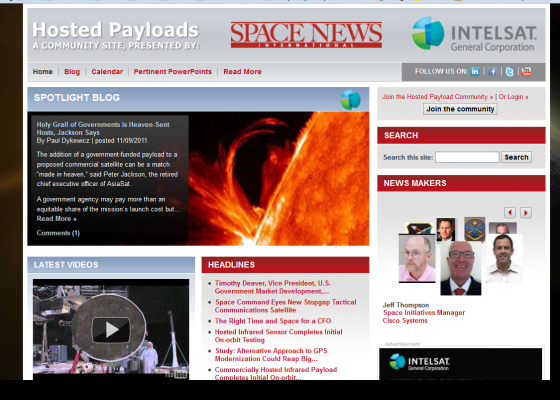Open the Facebook follow icon
The height and width of the screenshot is (400, 560).
[492, 71]
